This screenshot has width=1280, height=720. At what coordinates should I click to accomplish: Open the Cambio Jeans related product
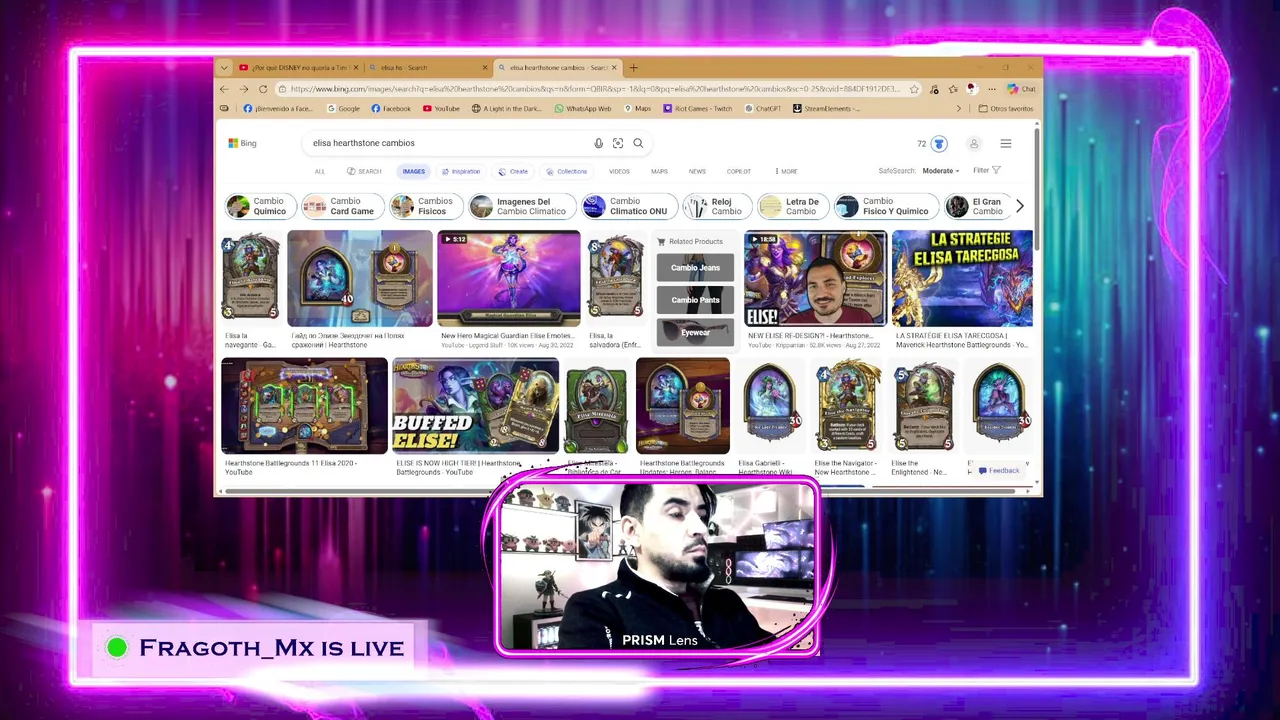695,268
